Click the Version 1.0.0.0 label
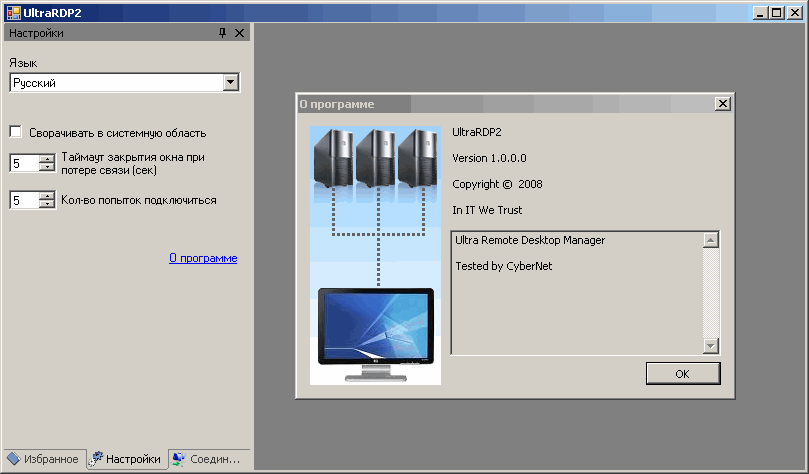The width and height of the screenshot is (809, 474). coord(489,158)
